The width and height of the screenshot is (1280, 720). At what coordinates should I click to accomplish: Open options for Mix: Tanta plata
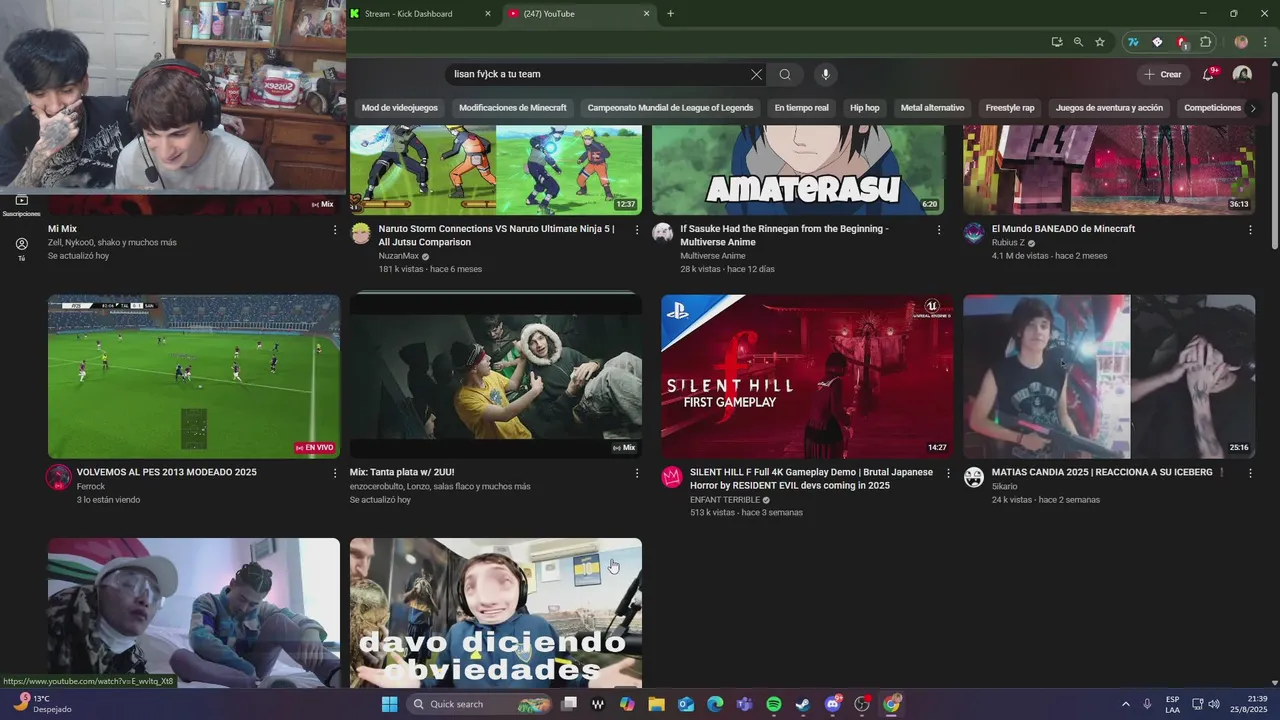(637, 473)
